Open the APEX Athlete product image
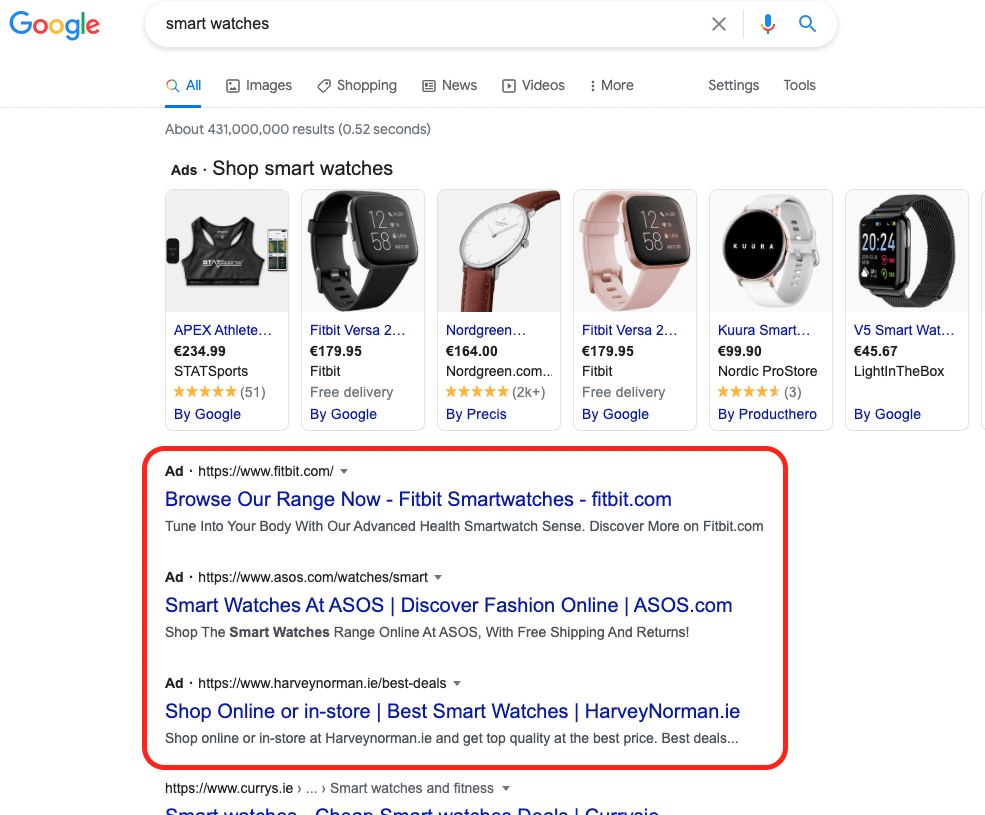This screenshot has width=985, height=815. [x=227, y=251]
